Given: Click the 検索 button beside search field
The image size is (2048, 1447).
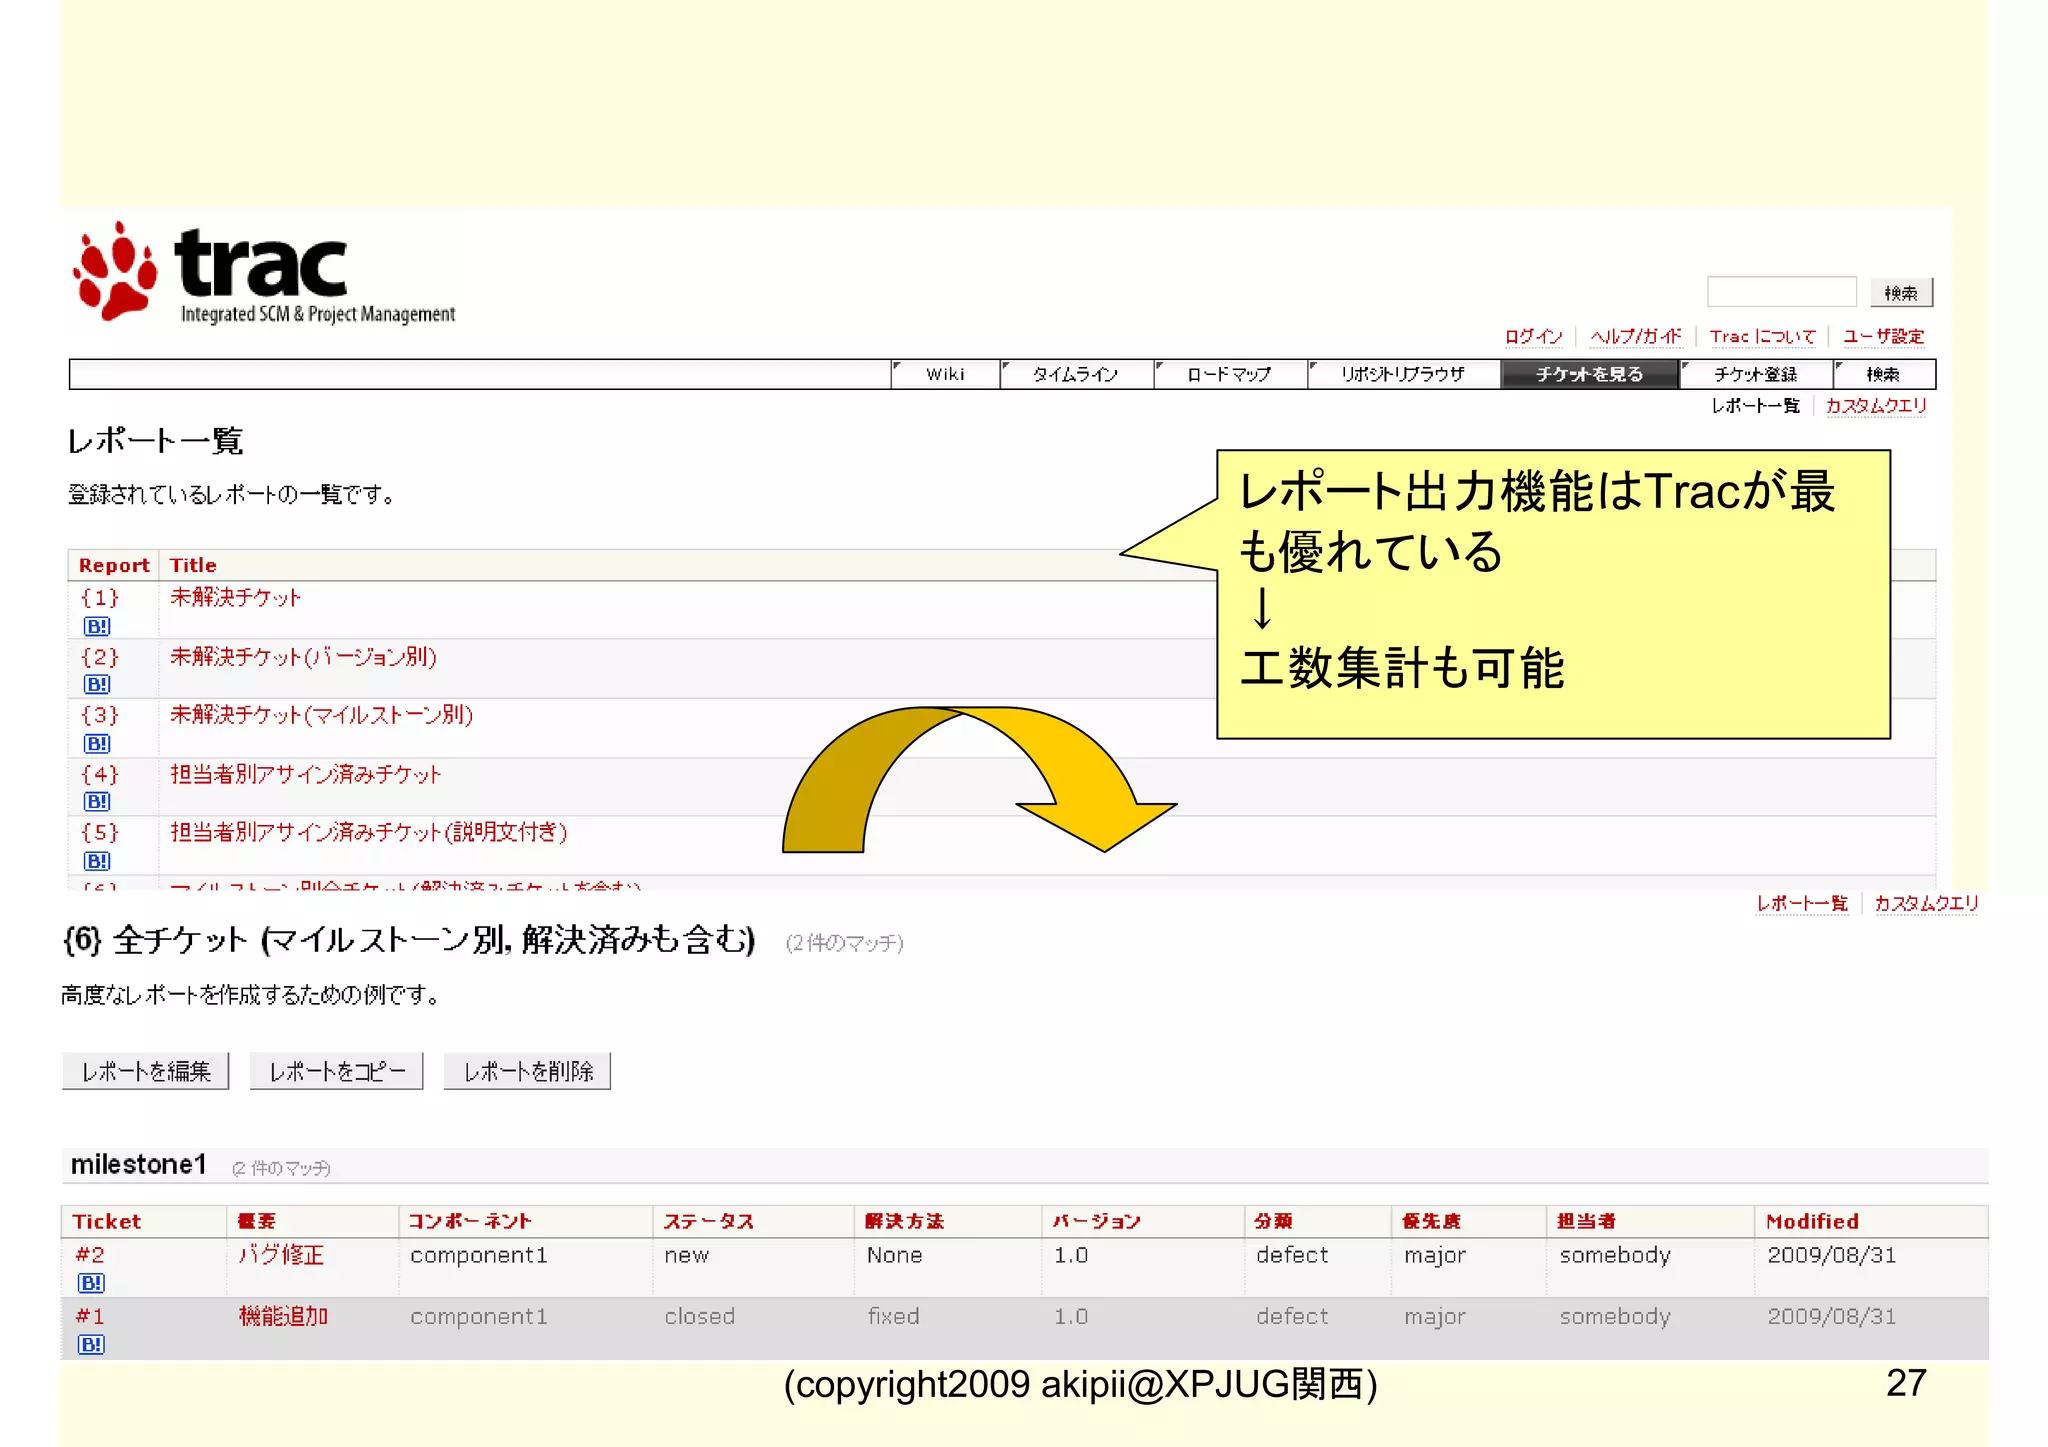Looking at the screenshot, I should coord(1902,293).
